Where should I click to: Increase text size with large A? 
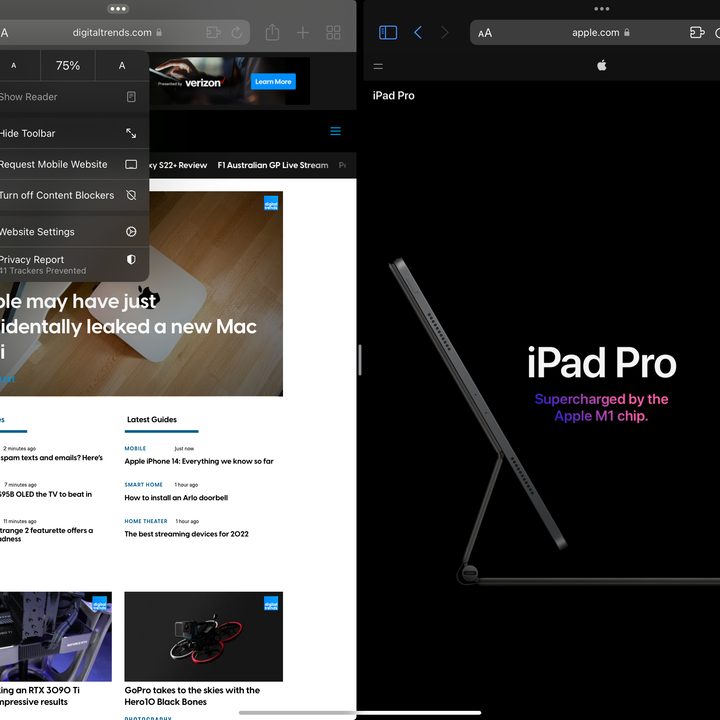122,65
